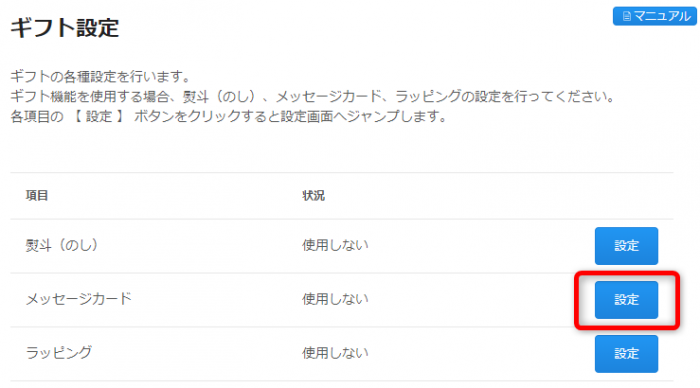The height and width of the screenshot is (388, 700).
Task: Click 使用しない status of メッセージカード row
Action: coord(335,299)
